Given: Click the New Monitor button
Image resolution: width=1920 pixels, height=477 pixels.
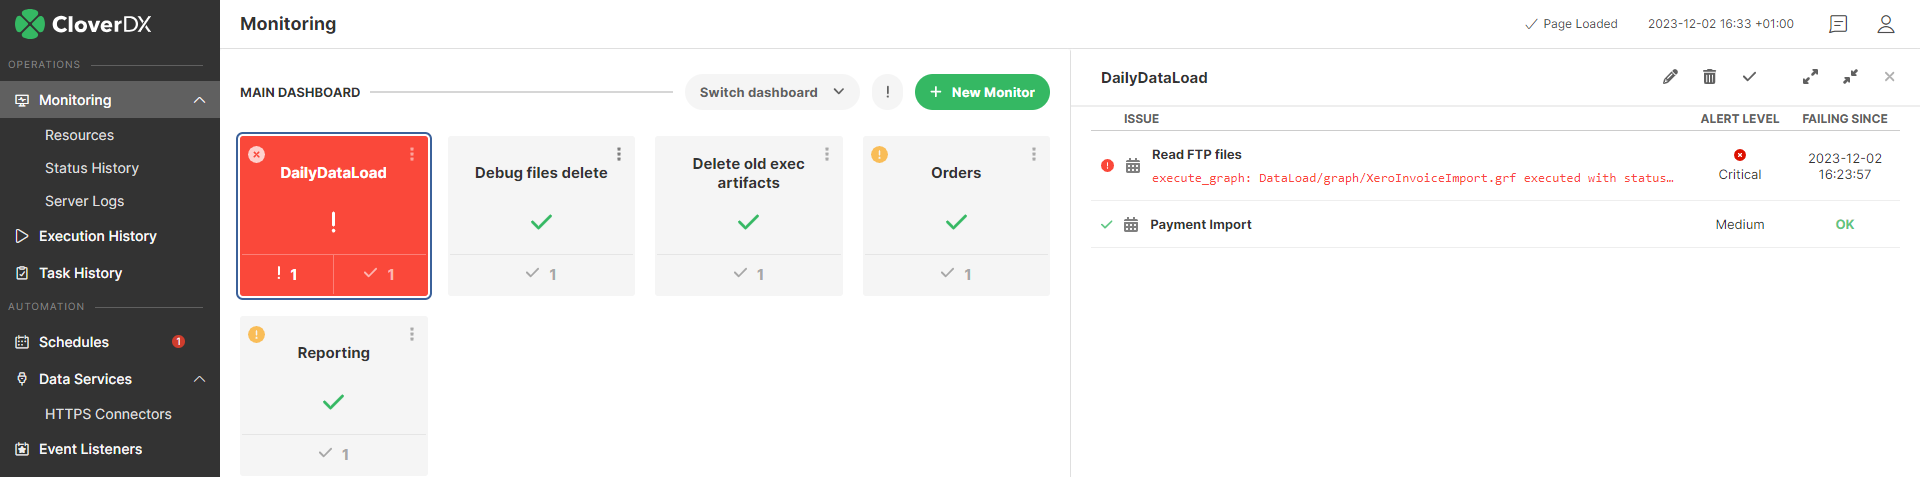Looking at the screenshot, I should point(982,92).
